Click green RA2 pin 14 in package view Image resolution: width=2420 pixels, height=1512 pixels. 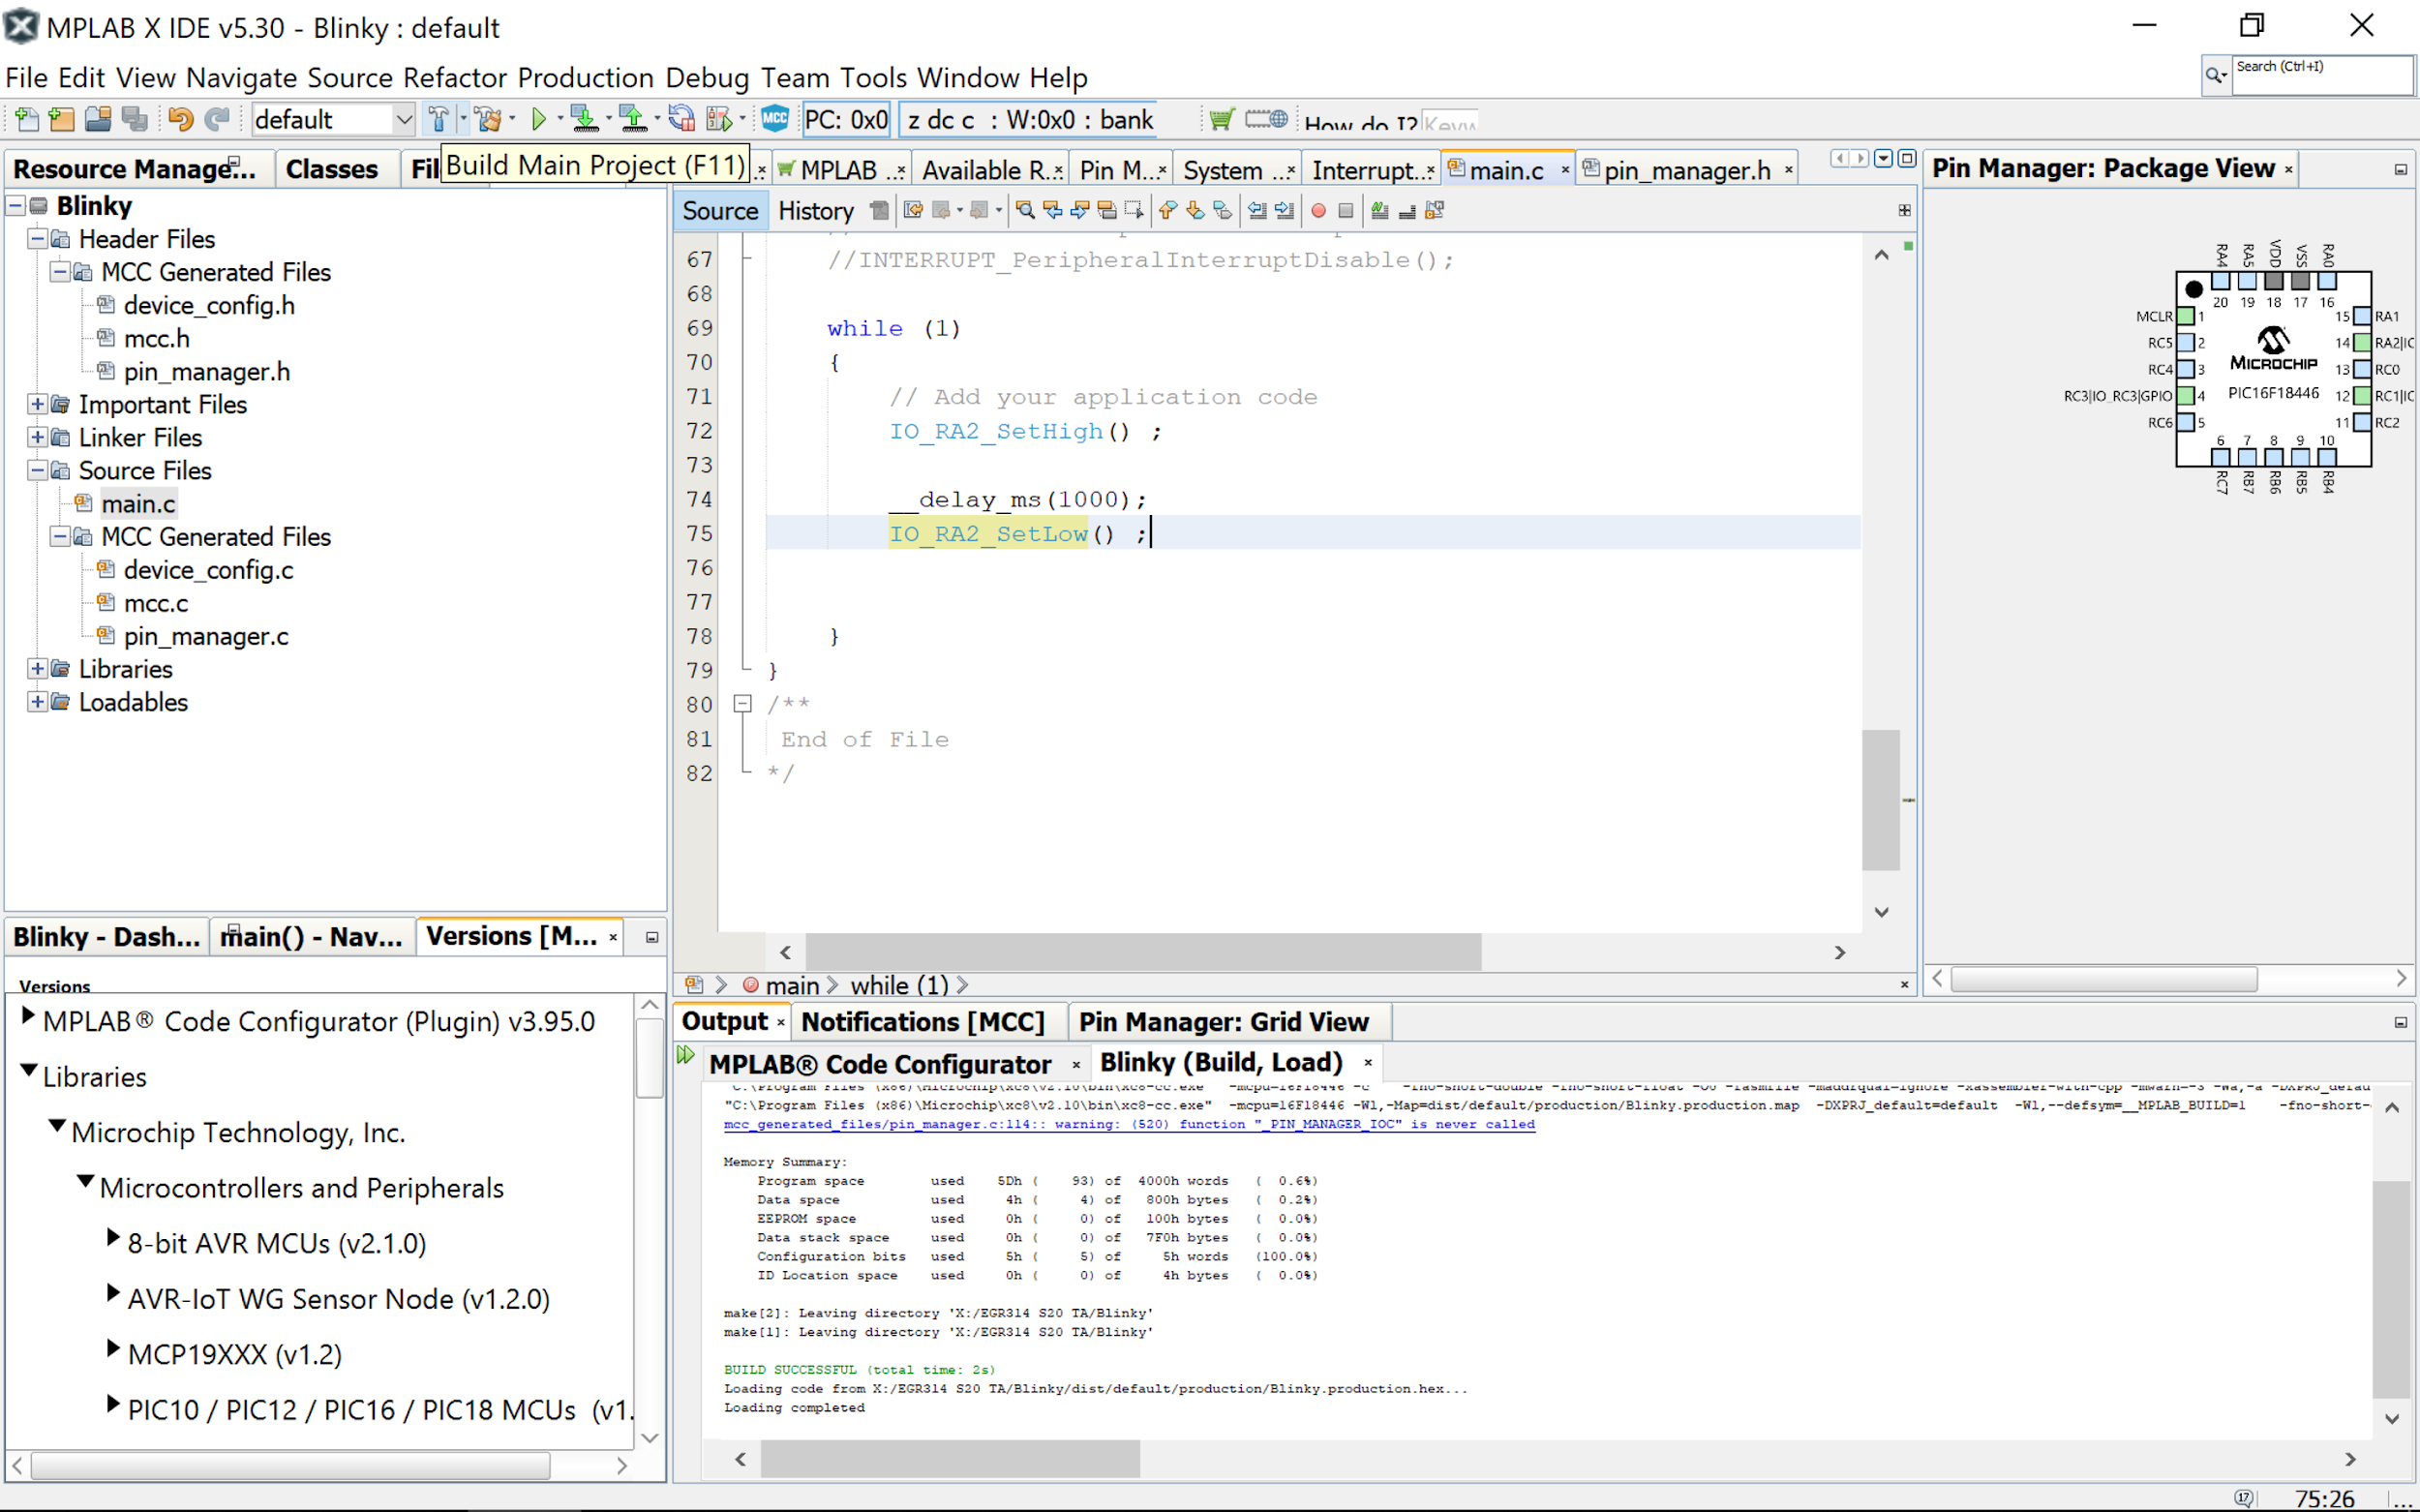coord(2362,342)
